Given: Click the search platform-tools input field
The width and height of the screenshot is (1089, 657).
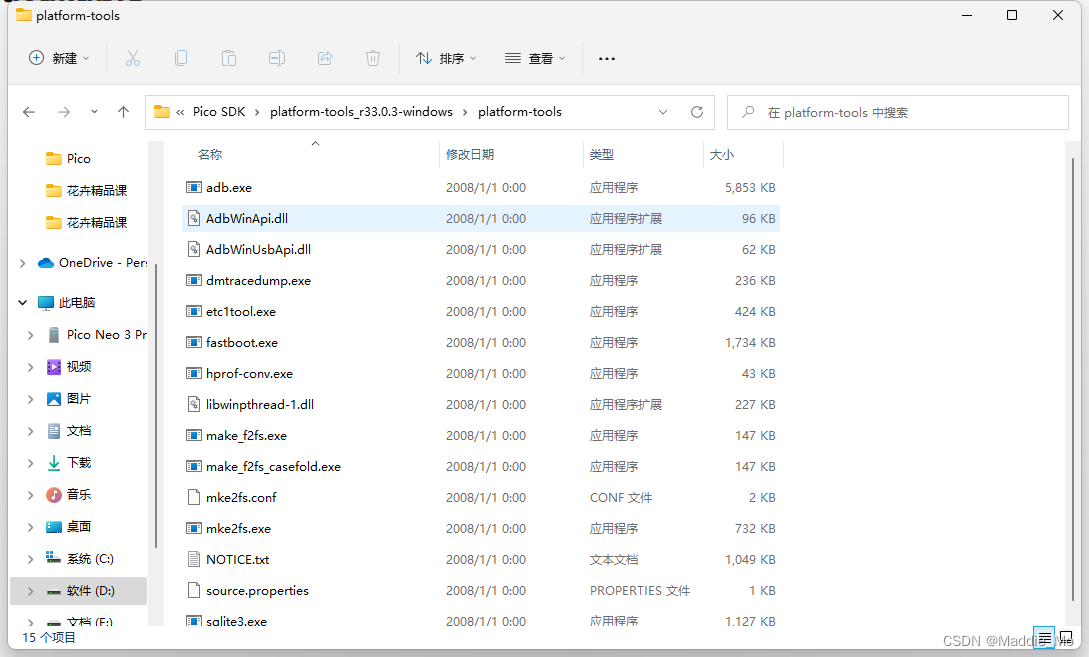Looking at the screenshot, I should 897,113.
